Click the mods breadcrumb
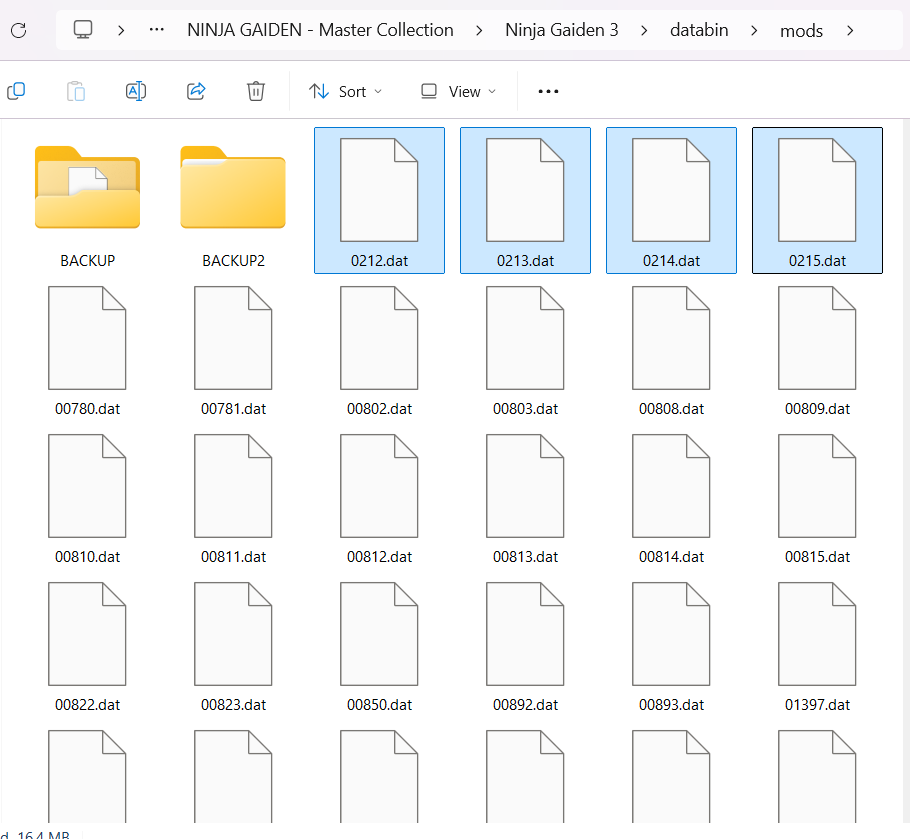This screenshot has height=839, width=910. [x=801, y=30]
